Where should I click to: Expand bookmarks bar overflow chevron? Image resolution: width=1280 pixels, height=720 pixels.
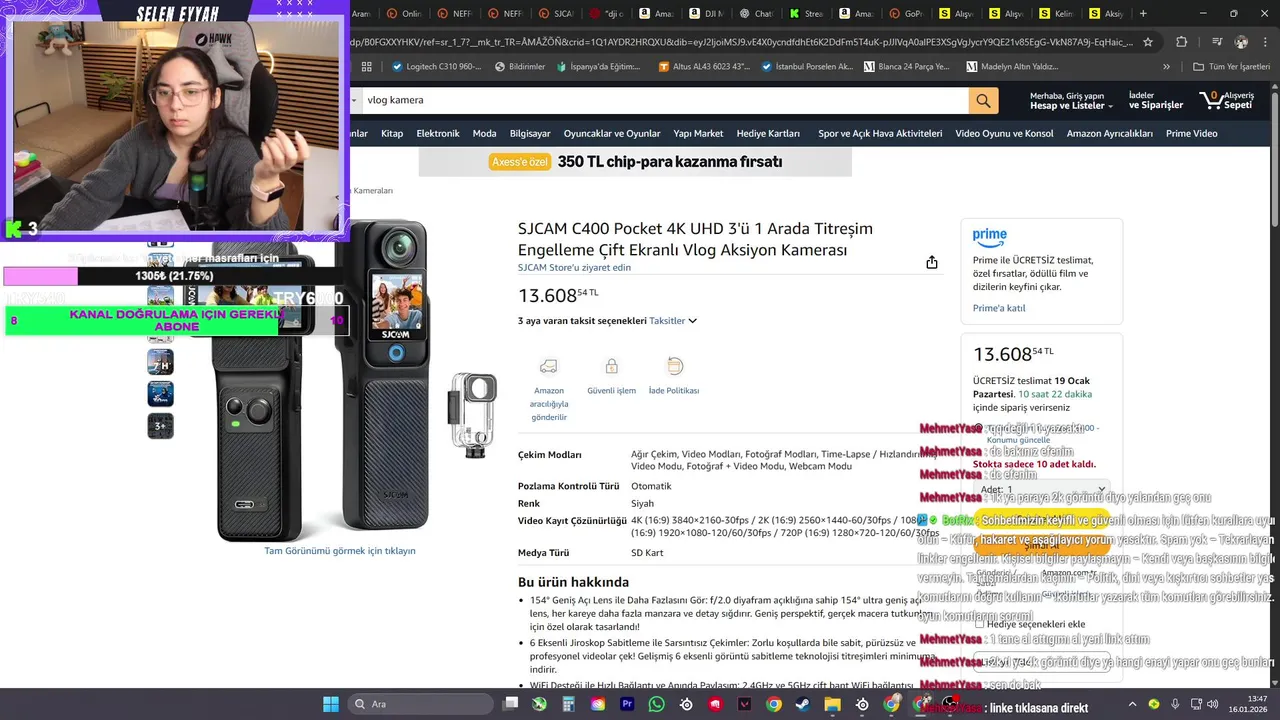[1166, 67]
